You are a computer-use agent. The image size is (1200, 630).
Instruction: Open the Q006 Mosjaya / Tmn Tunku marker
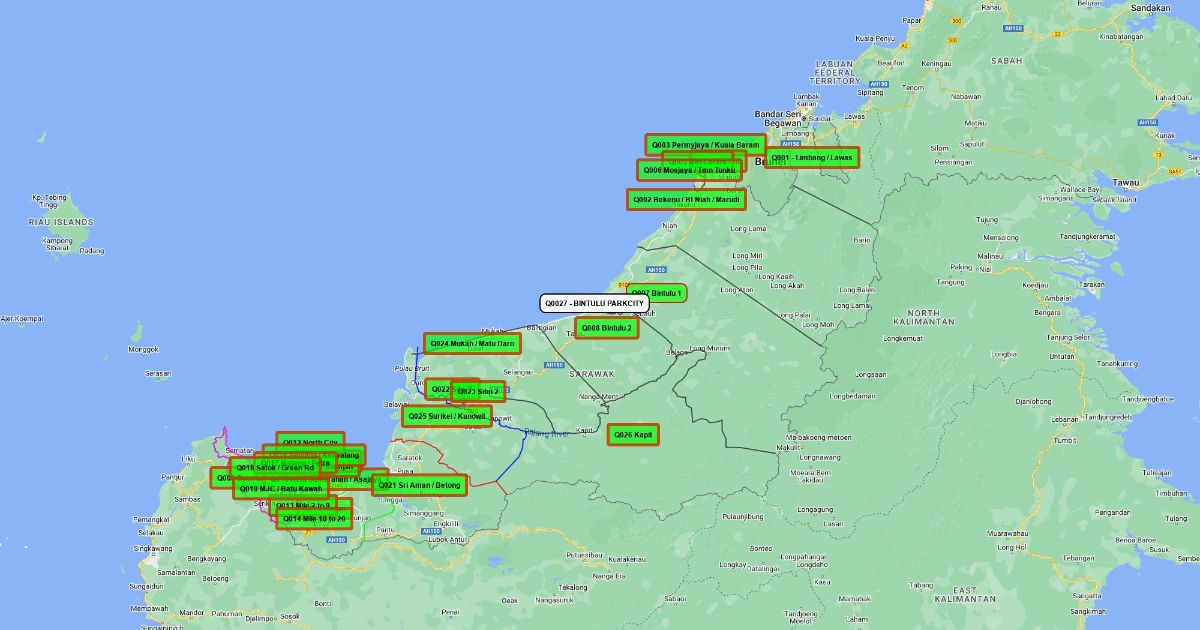(689, 171)
